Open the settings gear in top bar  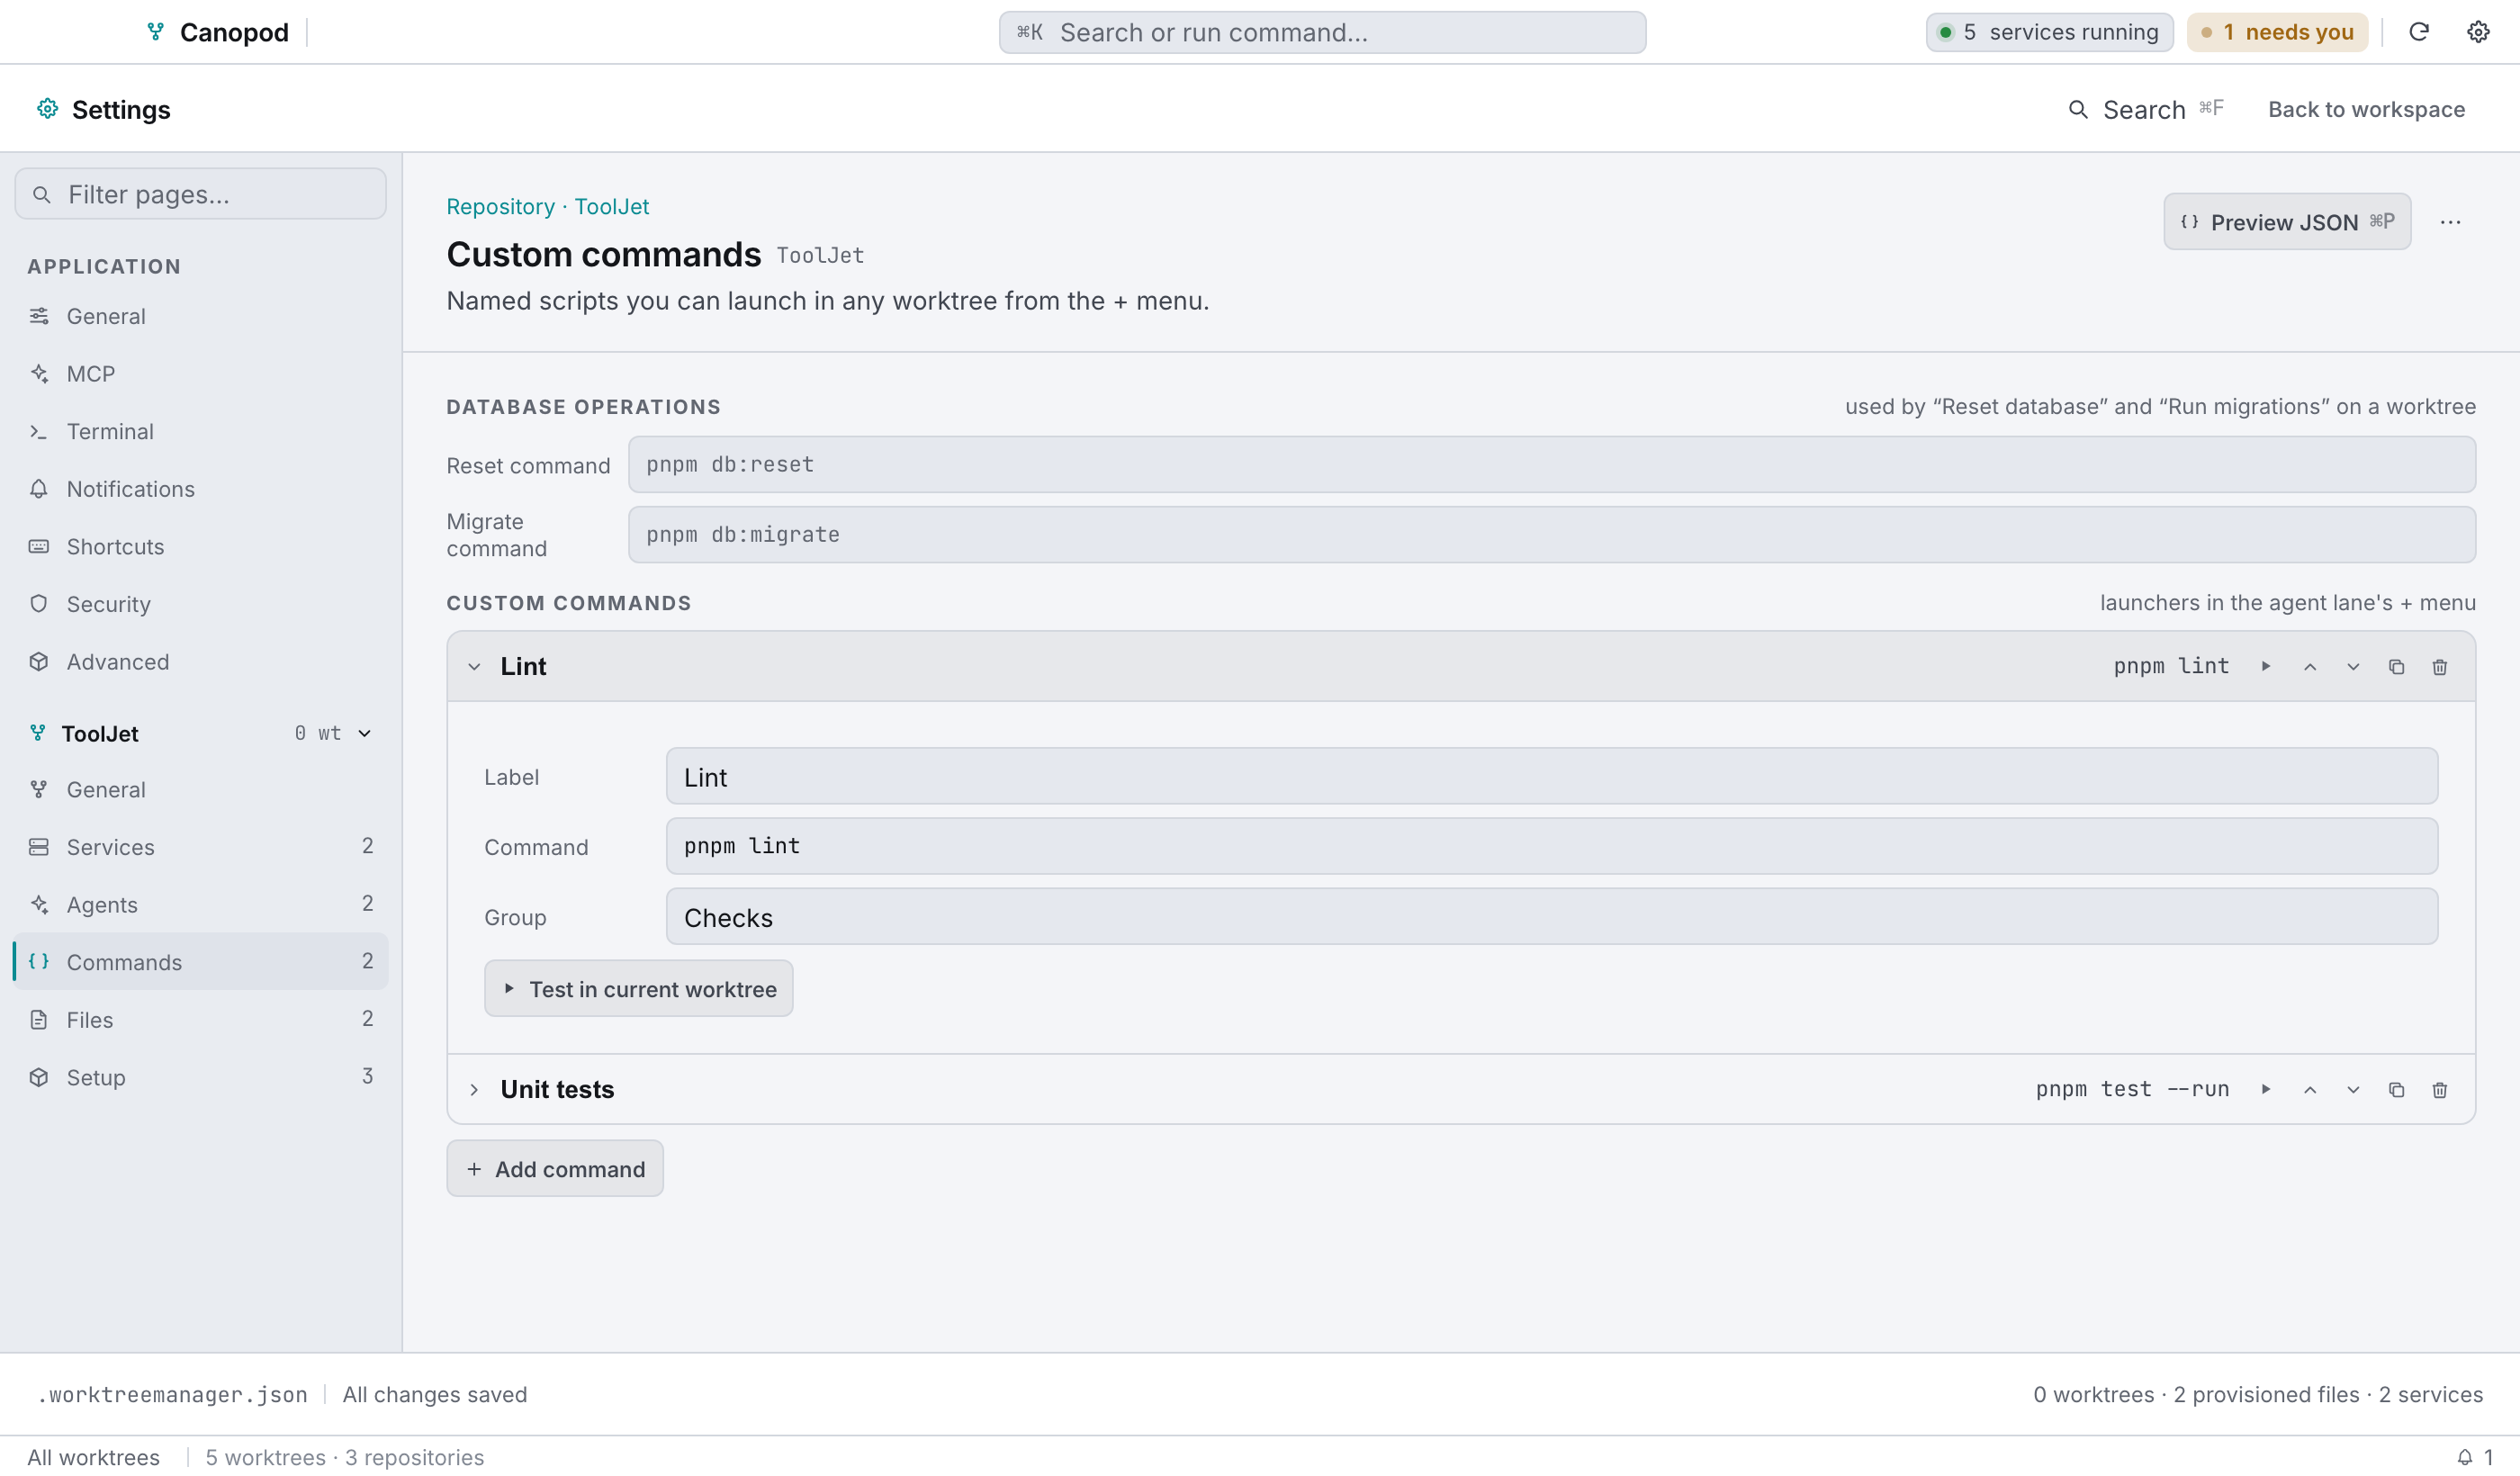2478,32
